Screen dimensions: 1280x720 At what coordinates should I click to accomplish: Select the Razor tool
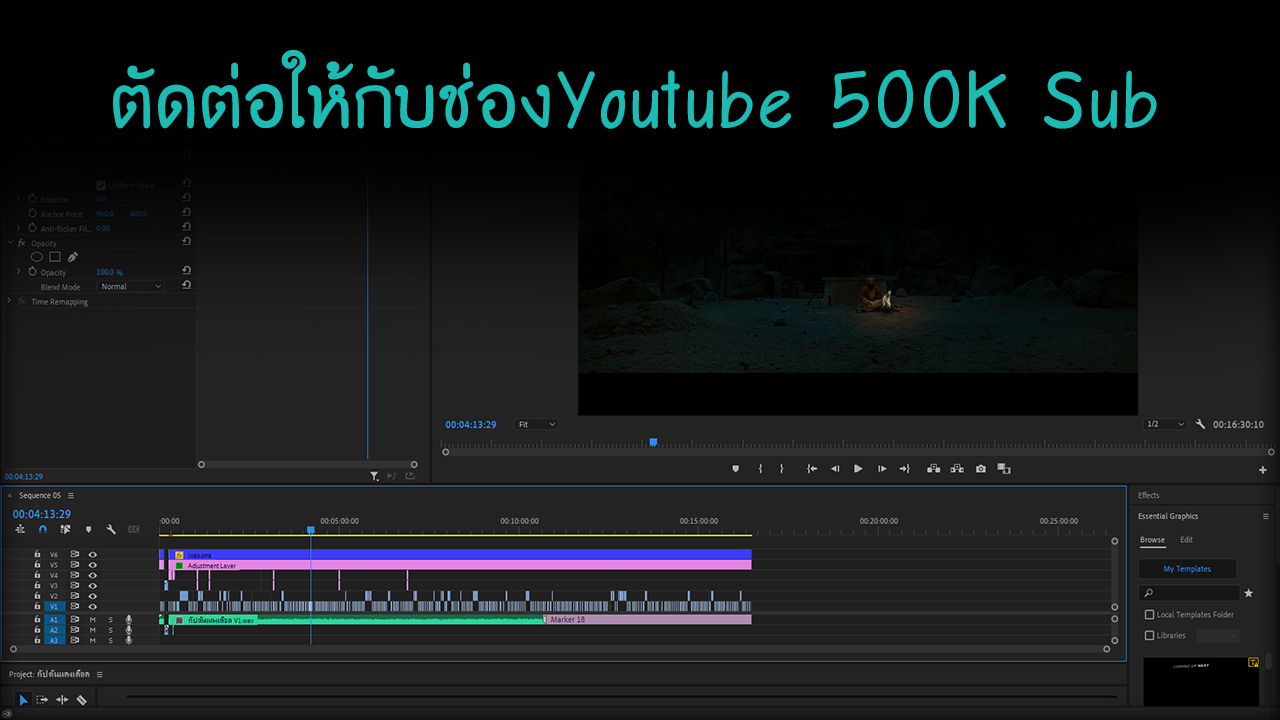pyautogui.click(x=81, y=700)
